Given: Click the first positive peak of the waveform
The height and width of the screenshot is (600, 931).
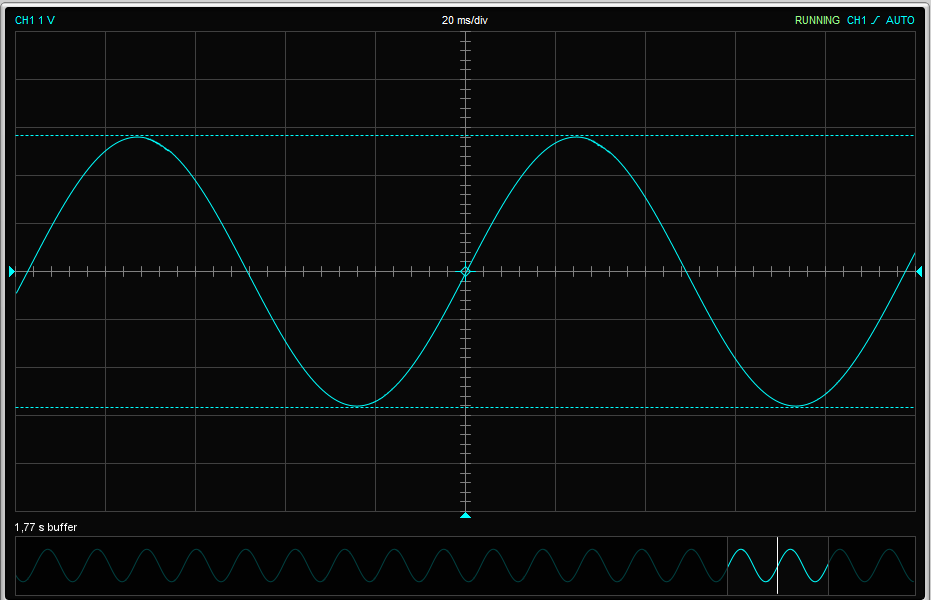Looking at the screenshot, I should [x=138, y=137].
